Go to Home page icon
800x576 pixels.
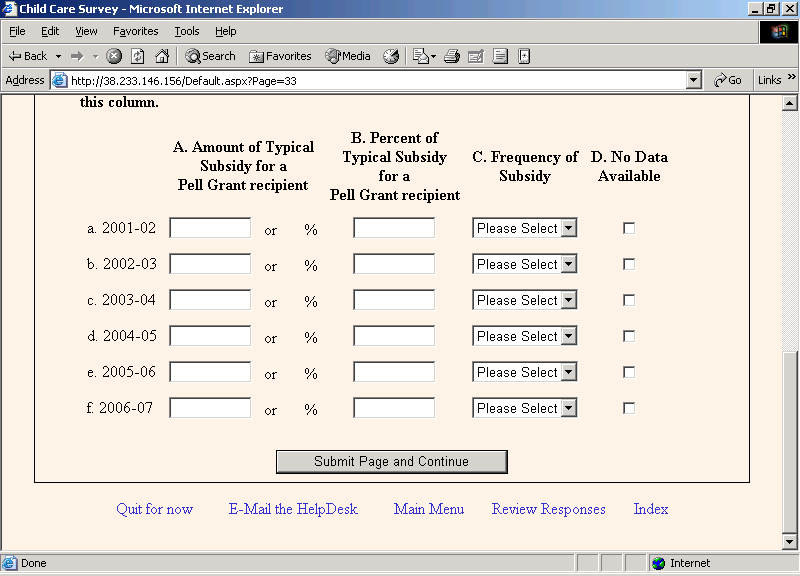pyautogui.click(x=162, y=56)
